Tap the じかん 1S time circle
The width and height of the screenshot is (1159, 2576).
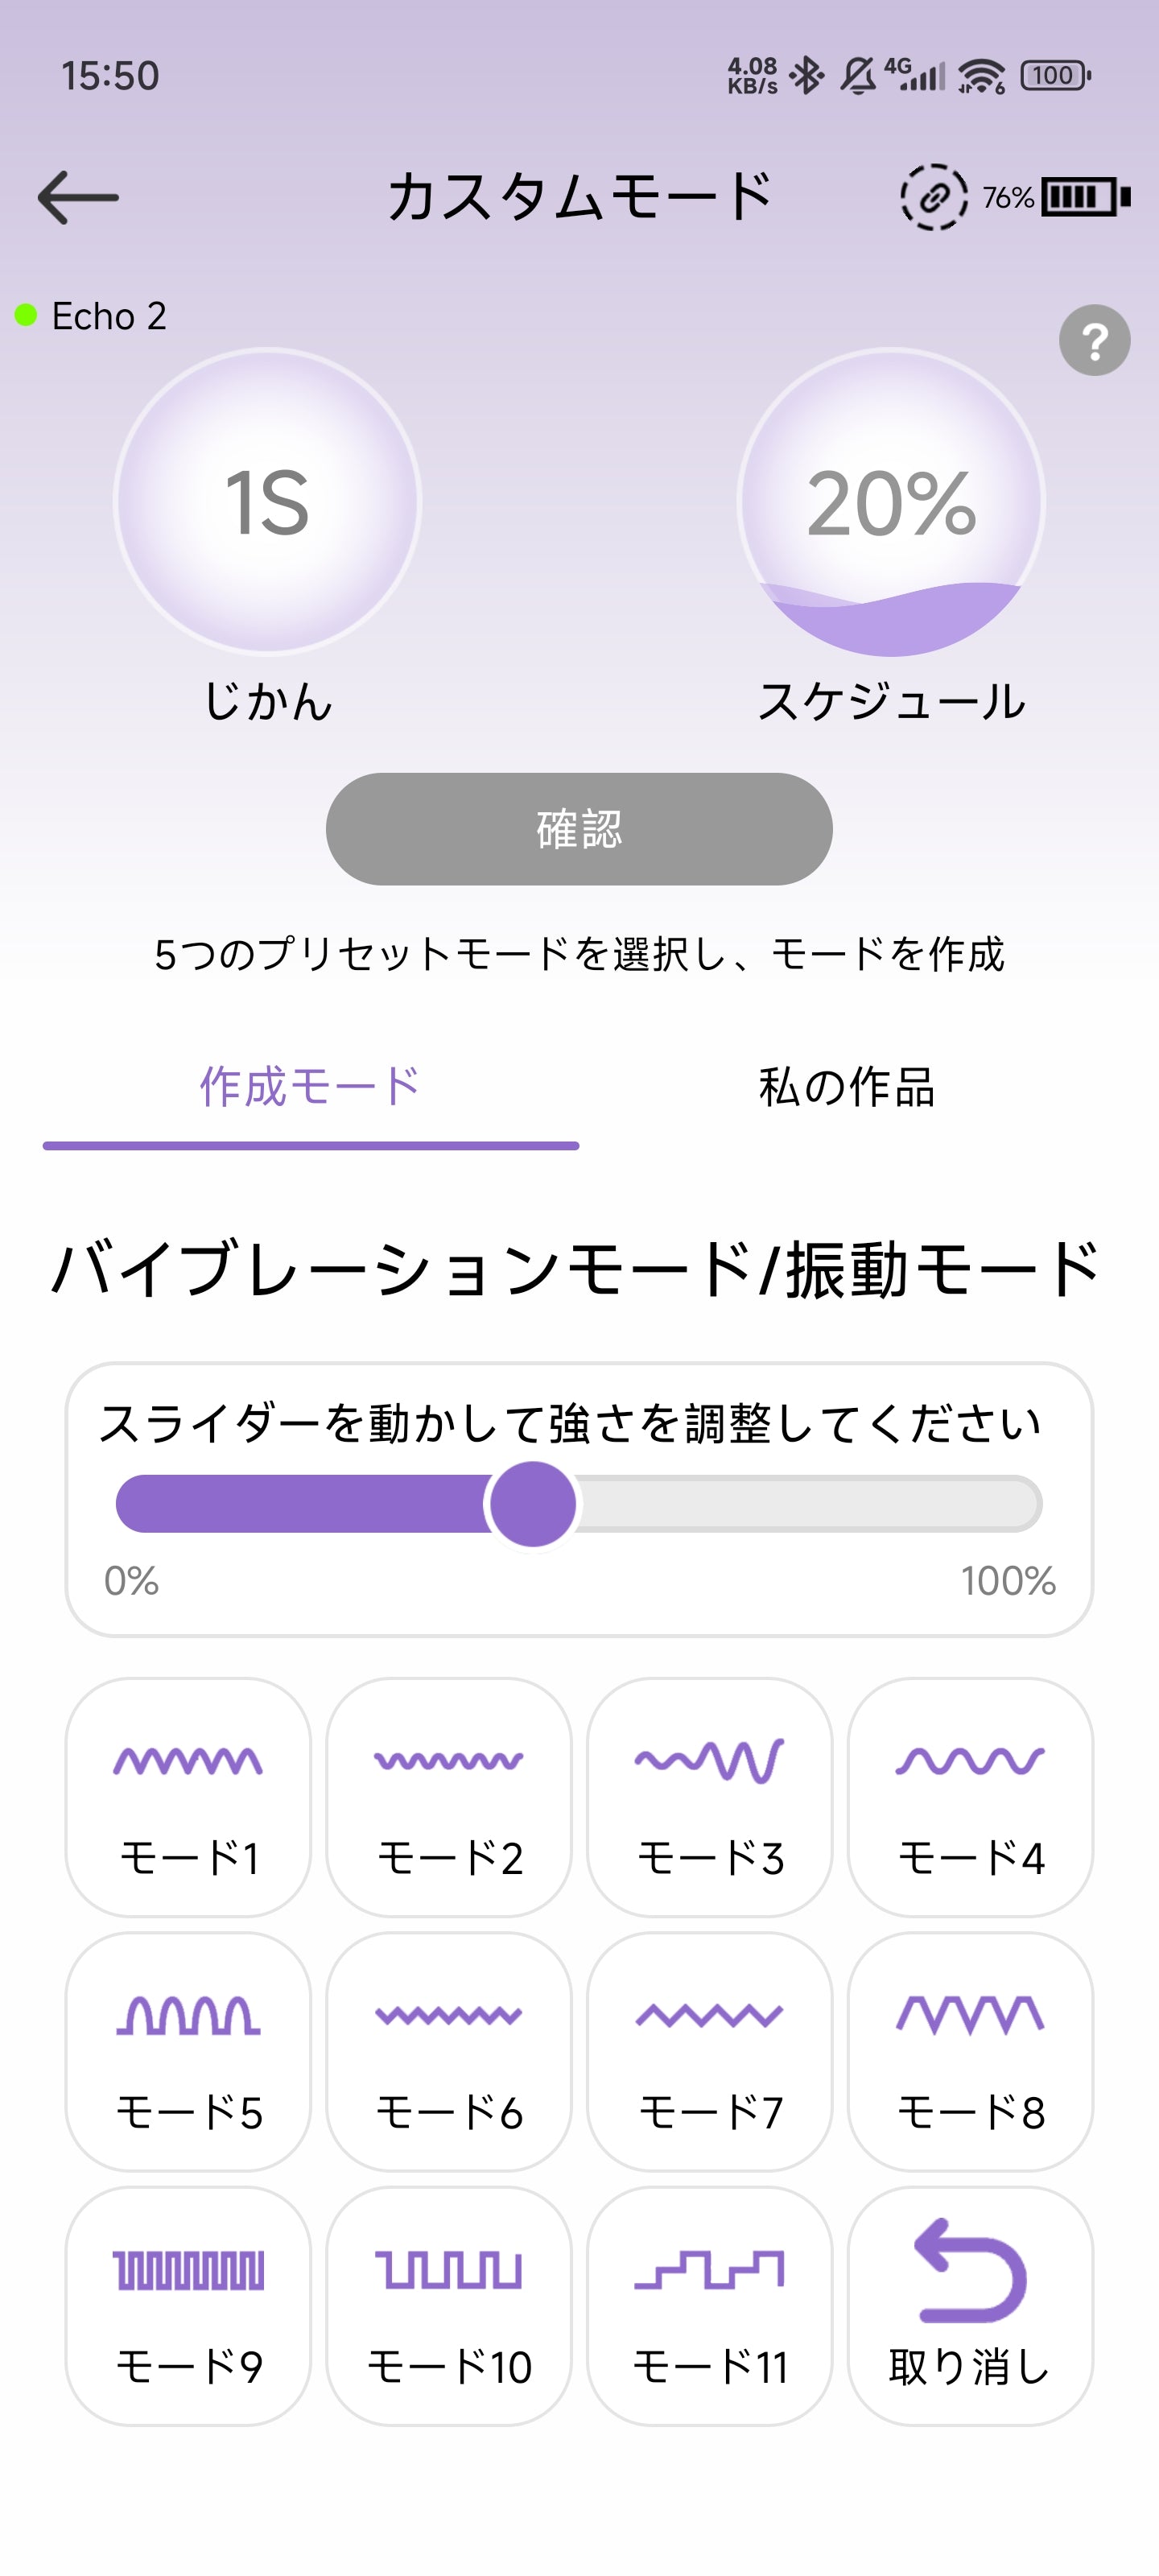click(x=267, y=501)
